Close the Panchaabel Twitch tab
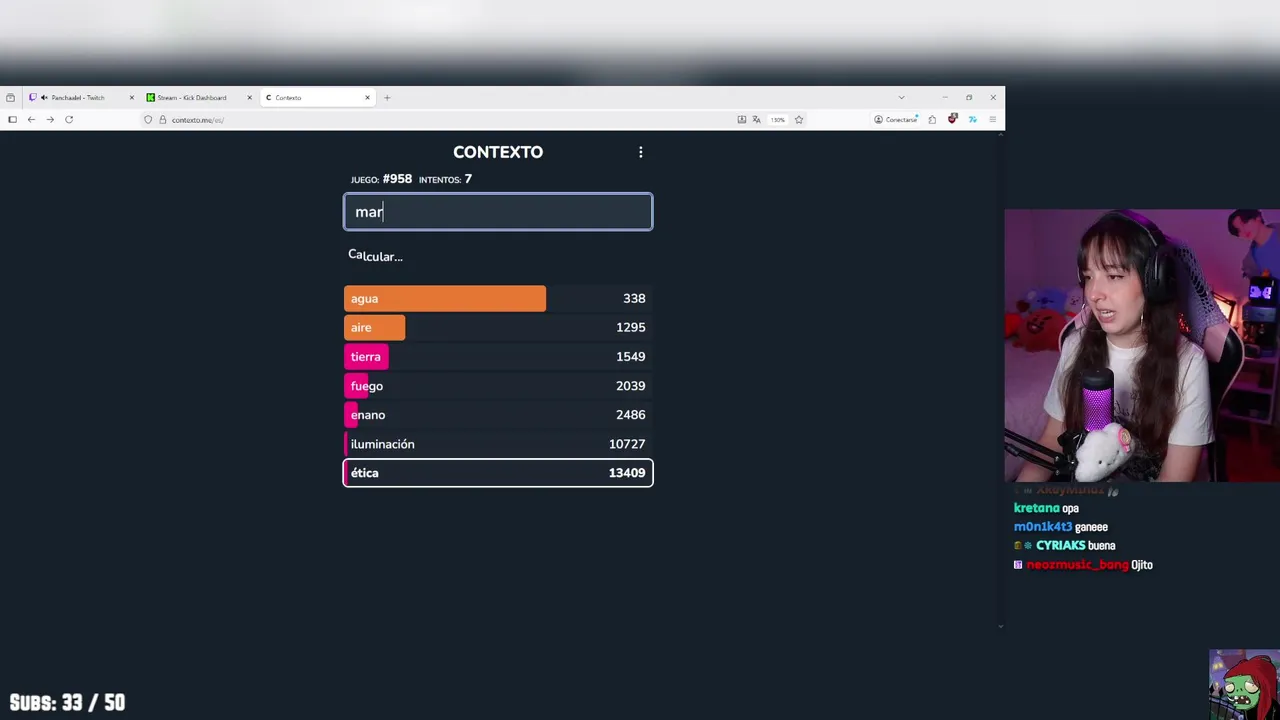 click(x=131, y=97)
